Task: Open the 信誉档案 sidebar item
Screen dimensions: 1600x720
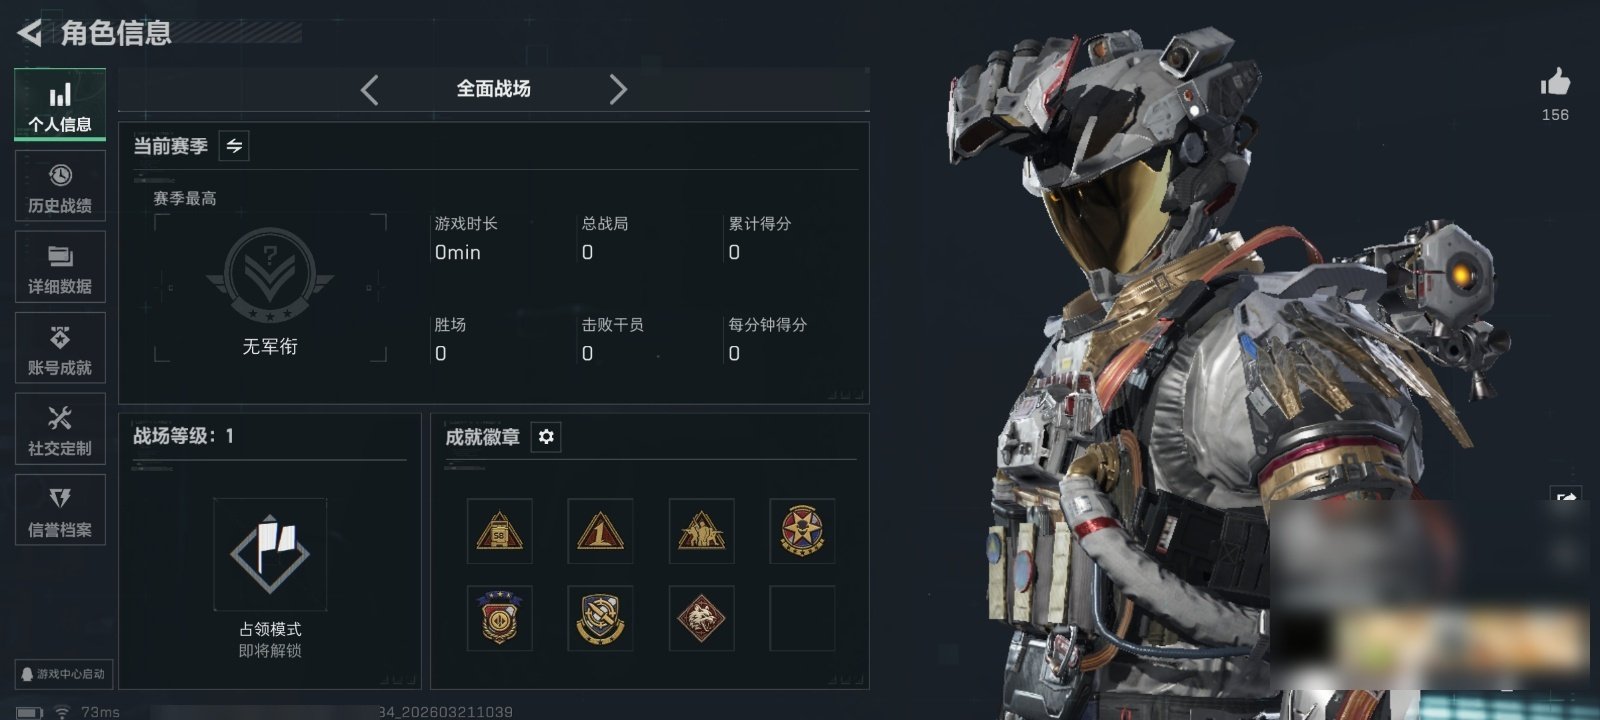Action: [60, 510]
